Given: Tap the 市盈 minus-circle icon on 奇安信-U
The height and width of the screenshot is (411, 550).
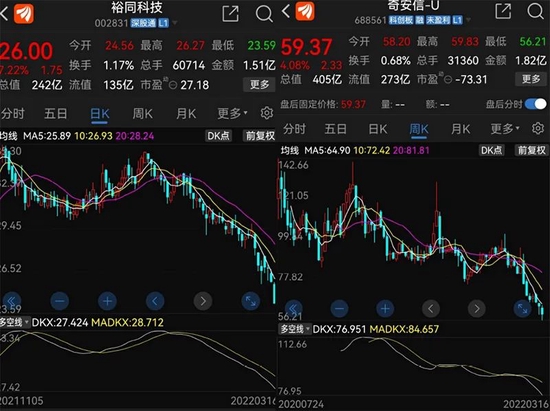Looking at the screenshot, I should click(448, 80).
